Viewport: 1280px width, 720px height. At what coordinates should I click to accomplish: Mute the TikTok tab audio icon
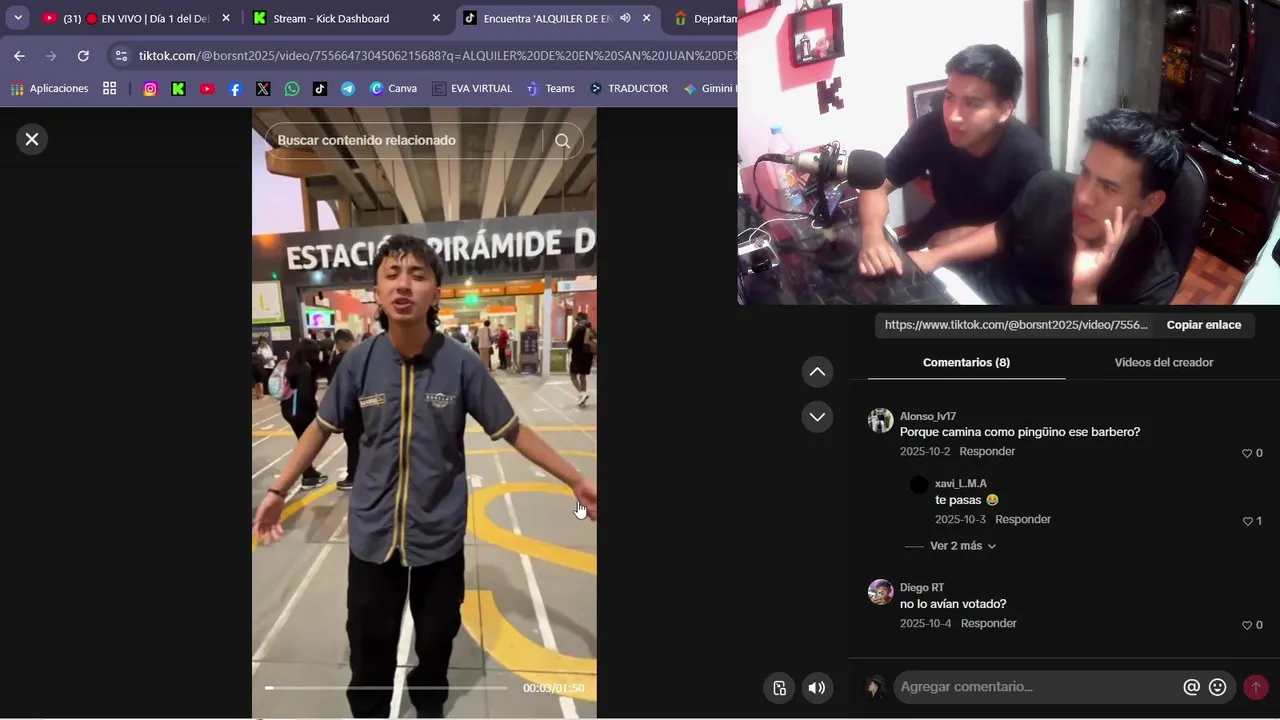click(625, 18)
